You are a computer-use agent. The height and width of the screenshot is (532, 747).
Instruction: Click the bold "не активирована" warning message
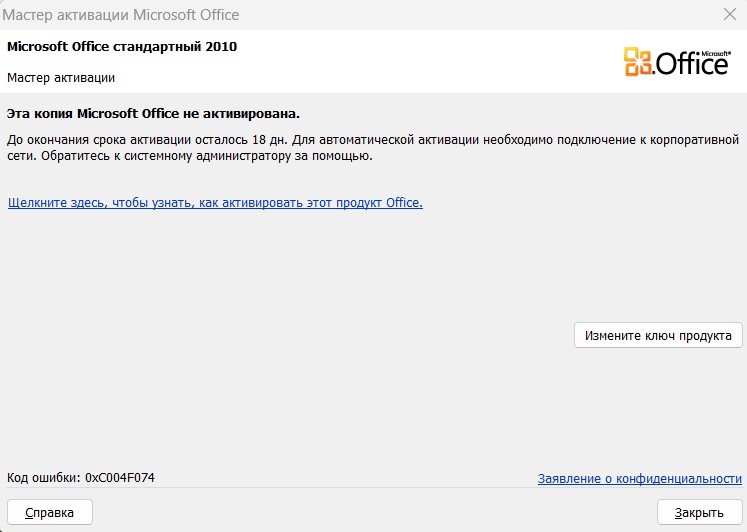pos(153,114)
